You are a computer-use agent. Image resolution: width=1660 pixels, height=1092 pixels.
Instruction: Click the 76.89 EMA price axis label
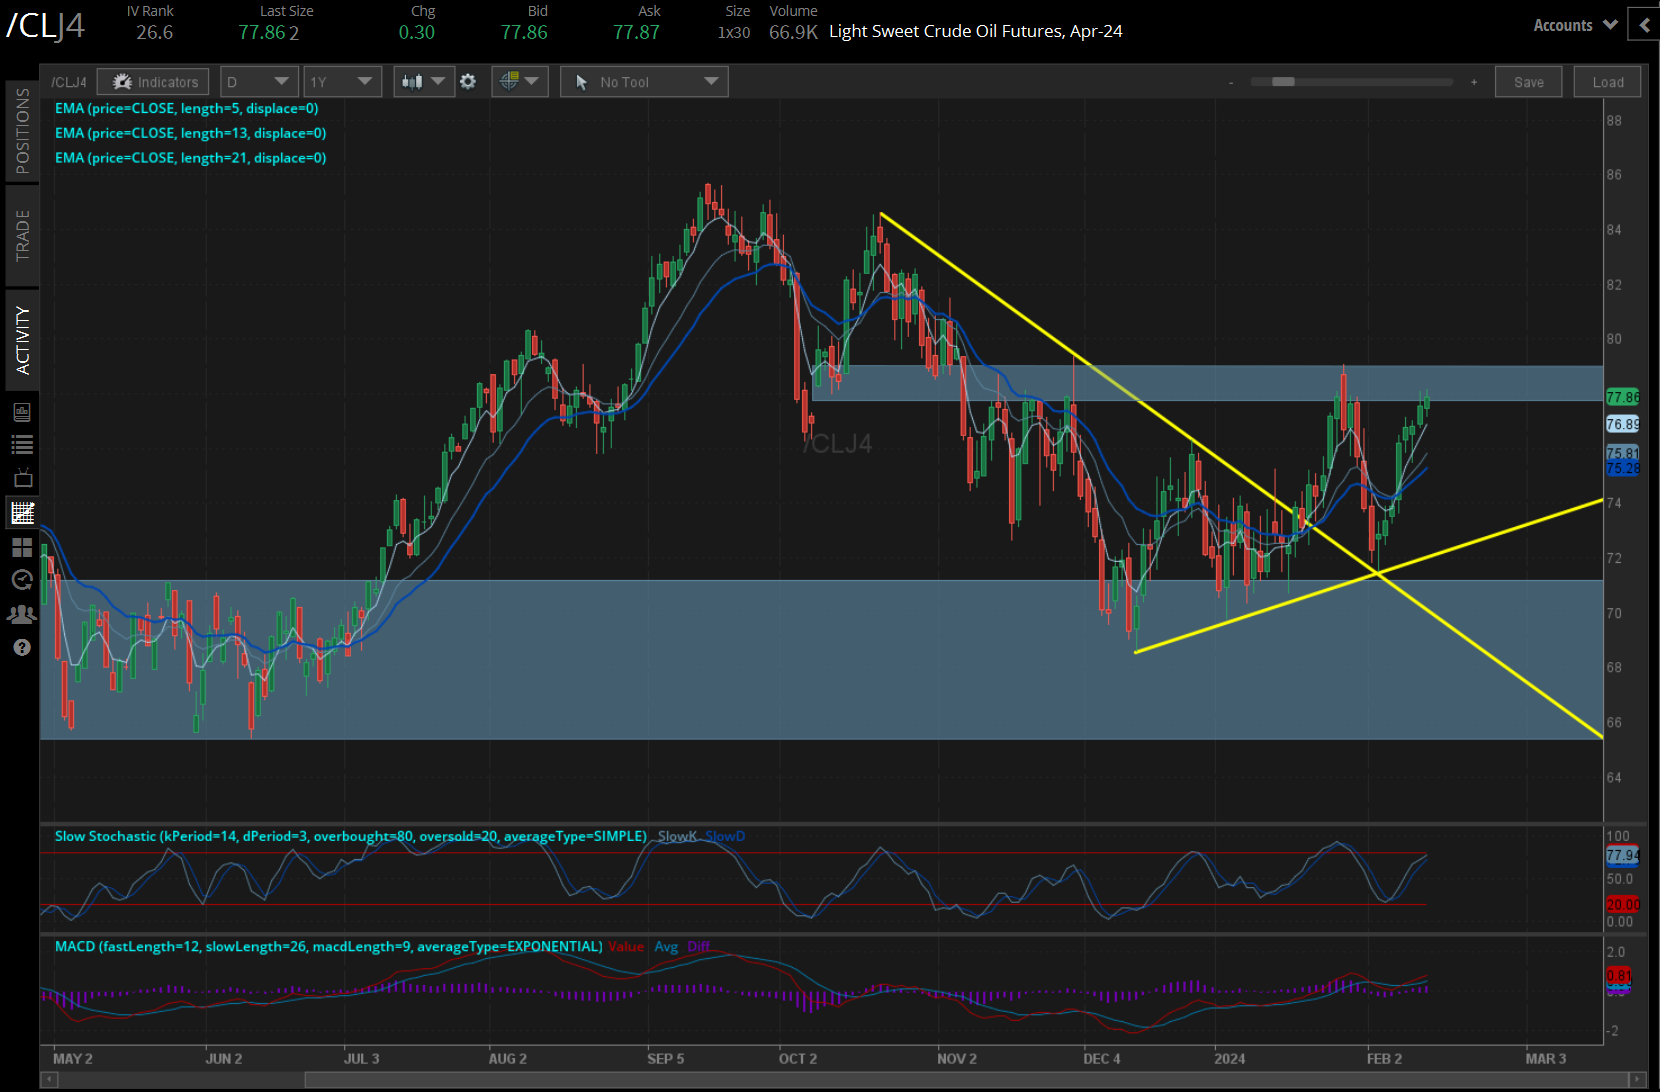[x=1622, y=424]
